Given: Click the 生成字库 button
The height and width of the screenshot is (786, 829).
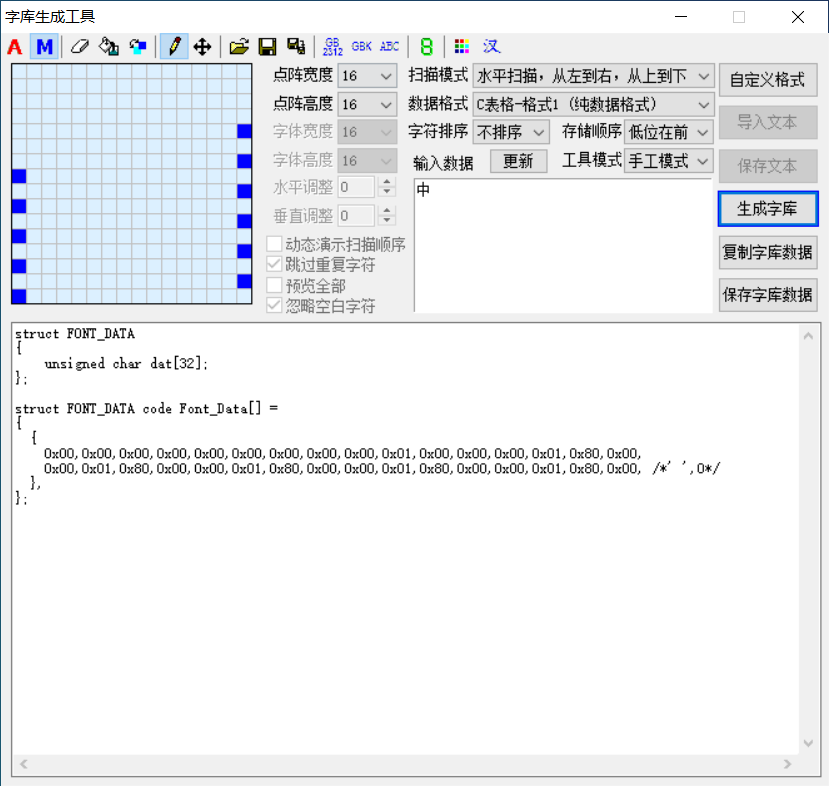Looking at the screenshot, I should [x=768, y=209].
